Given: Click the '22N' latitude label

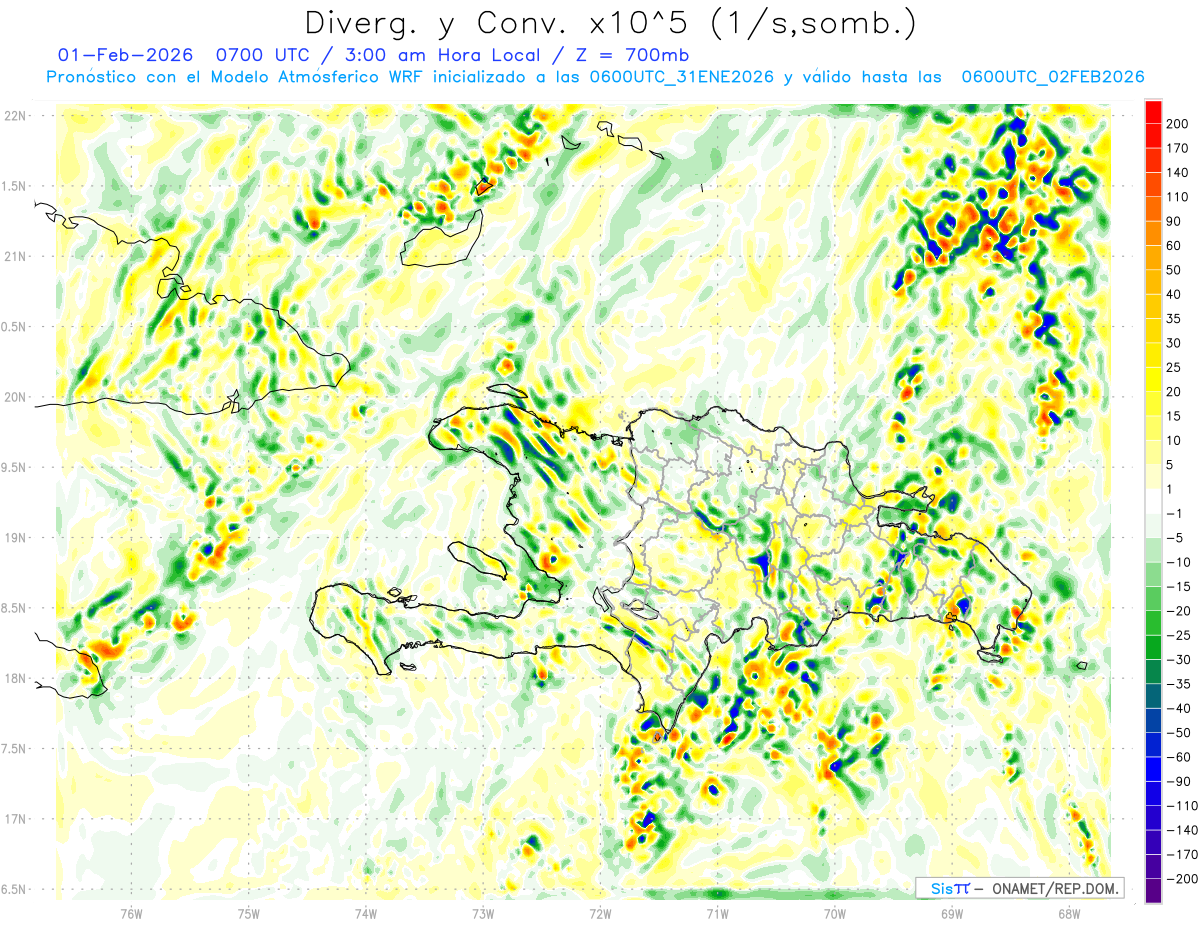Looking at the screenshot, I should point(14,116).
